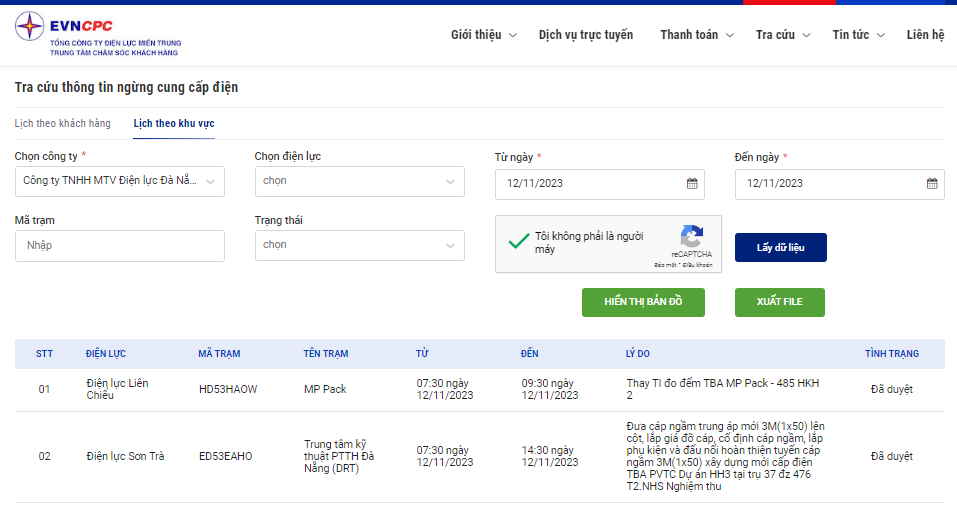Select the 'Điện lực Sơn Trà' cell
The width and height of the screenshot is (957, 505).
(x=125, y=456)
